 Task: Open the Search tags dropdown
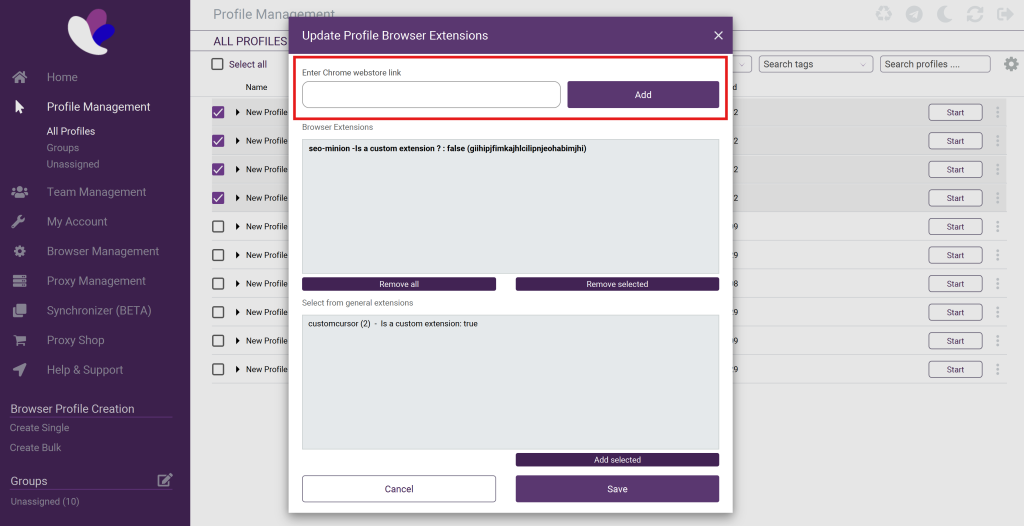point(816,64)
